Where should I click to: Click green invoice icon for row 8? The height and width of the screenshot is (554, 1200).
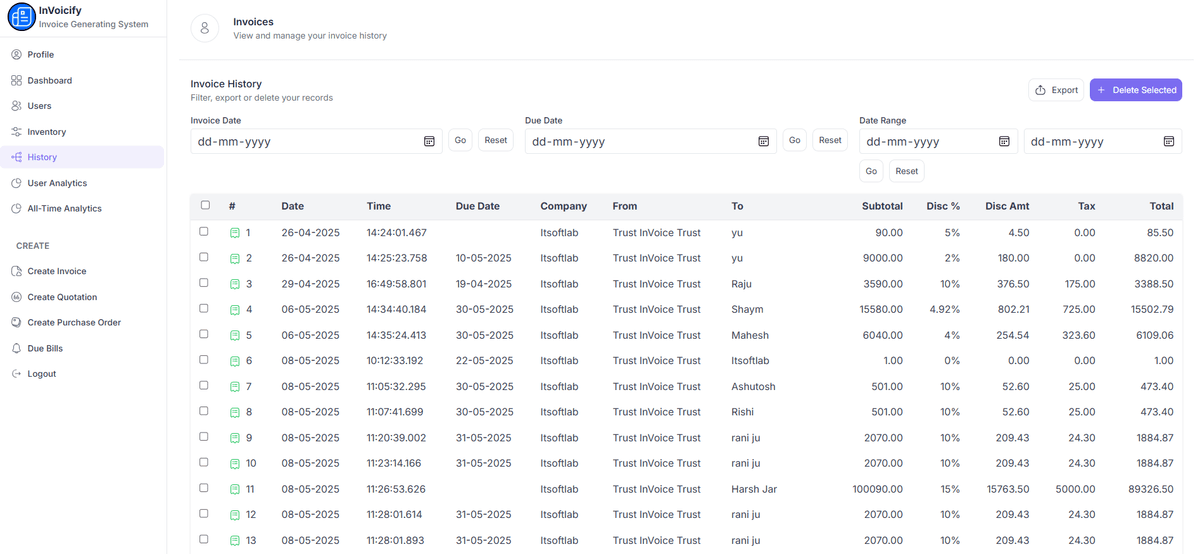(x=235, y=413)
